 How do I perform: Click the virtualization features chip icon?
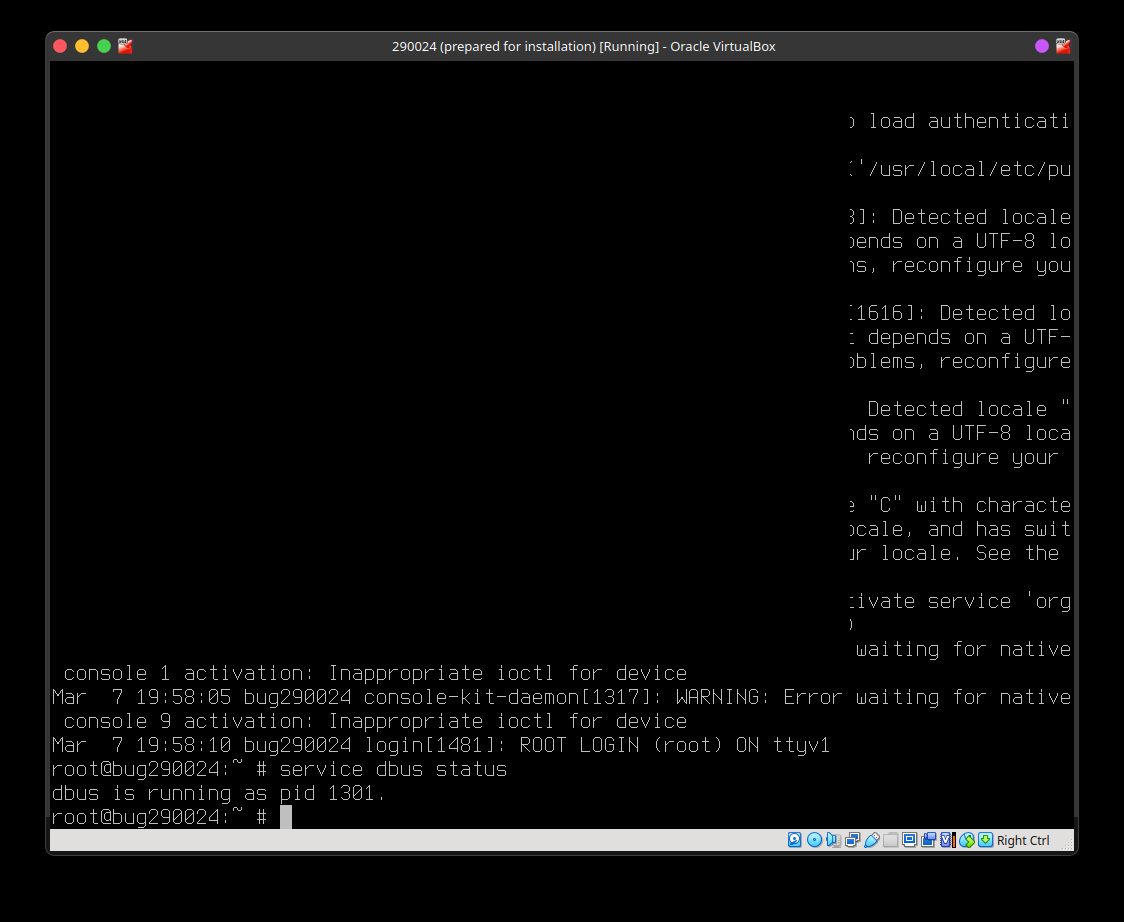tap(947, 840)
